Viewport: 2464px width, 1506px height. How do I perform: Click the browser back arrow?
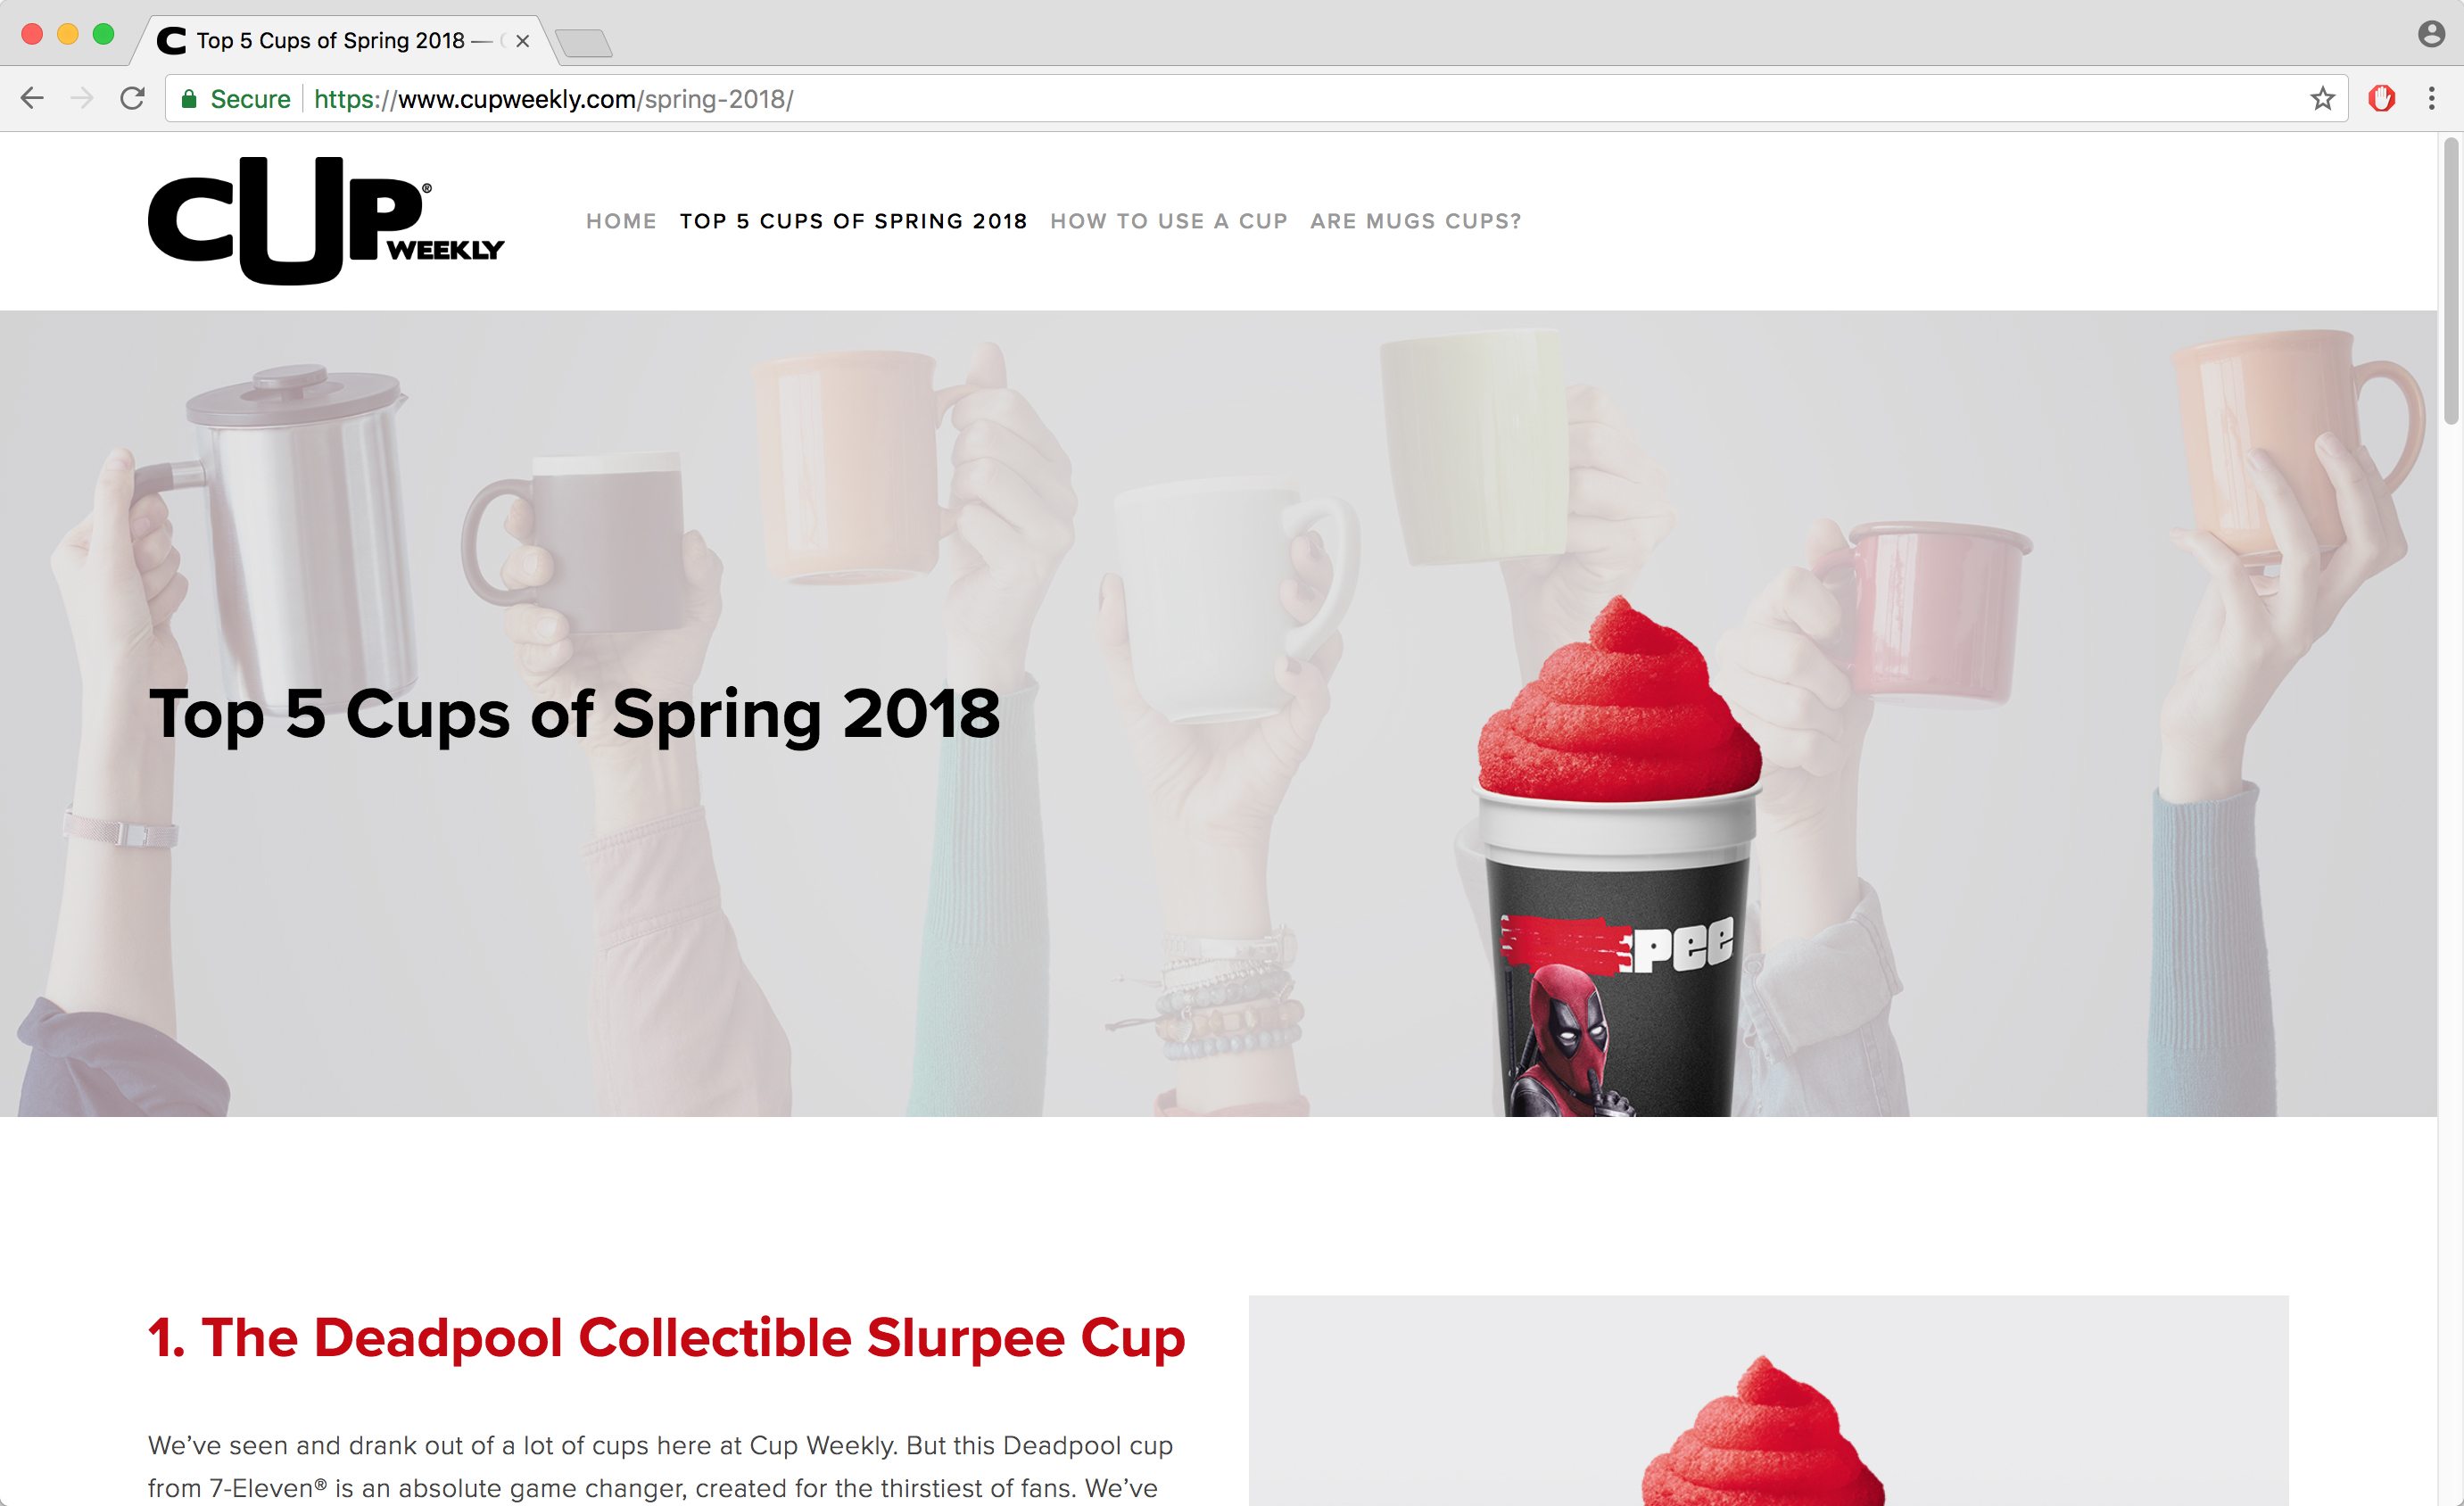click(x=32, y=98)
